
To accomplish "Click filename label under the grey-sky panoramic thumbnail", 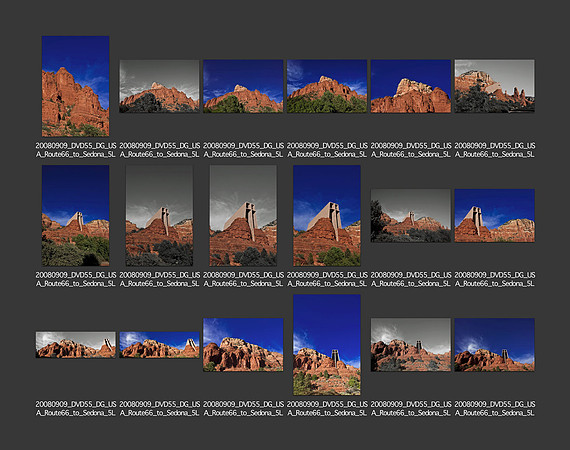I will 76,409.
